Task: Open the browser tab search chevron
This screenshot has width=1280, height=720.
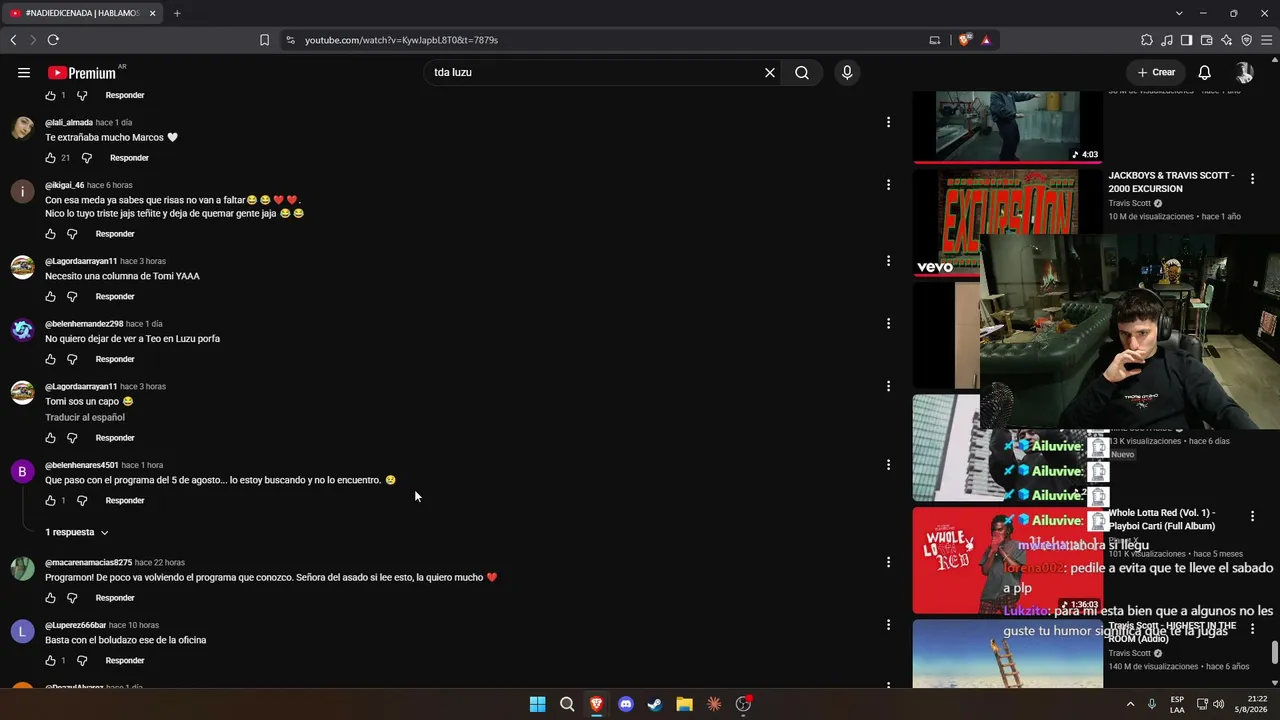Action: click(1179, 13)
